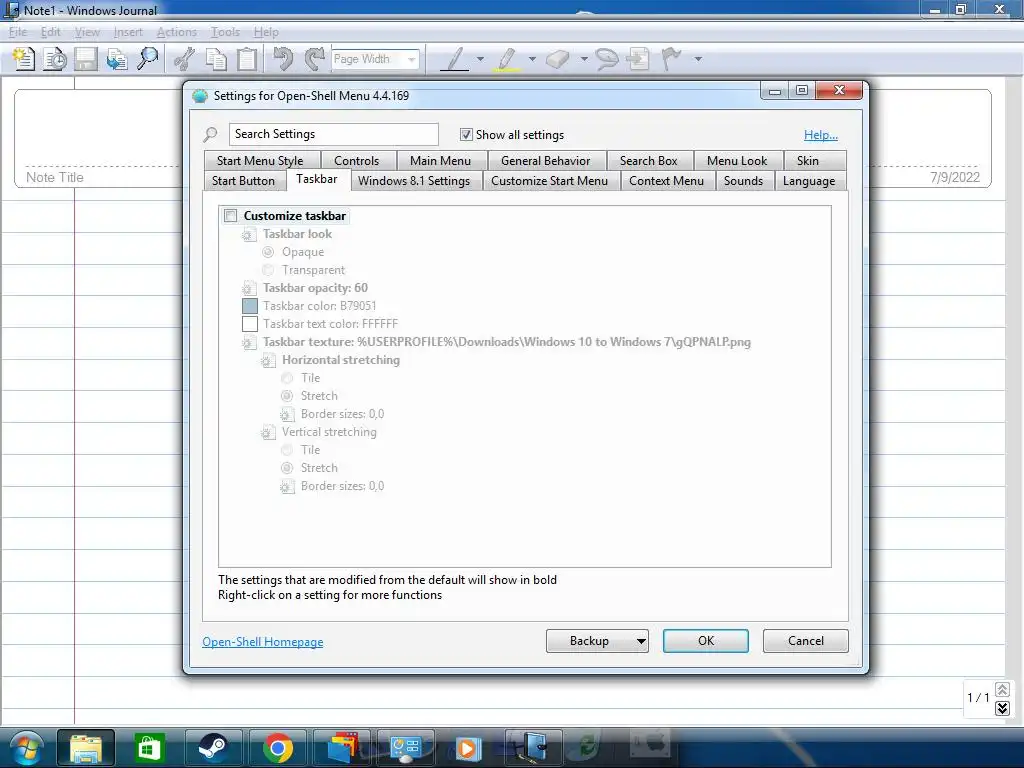Click import/export icon next to Save
The width and height of the screenshot is (1024, 768).
pos(117,59)
